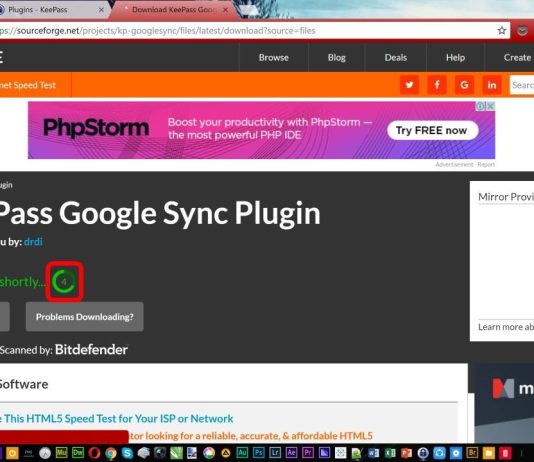Launch Adobe Audition from the taskbar
This screenshot has height=462, width=534.
click(242, 453)
